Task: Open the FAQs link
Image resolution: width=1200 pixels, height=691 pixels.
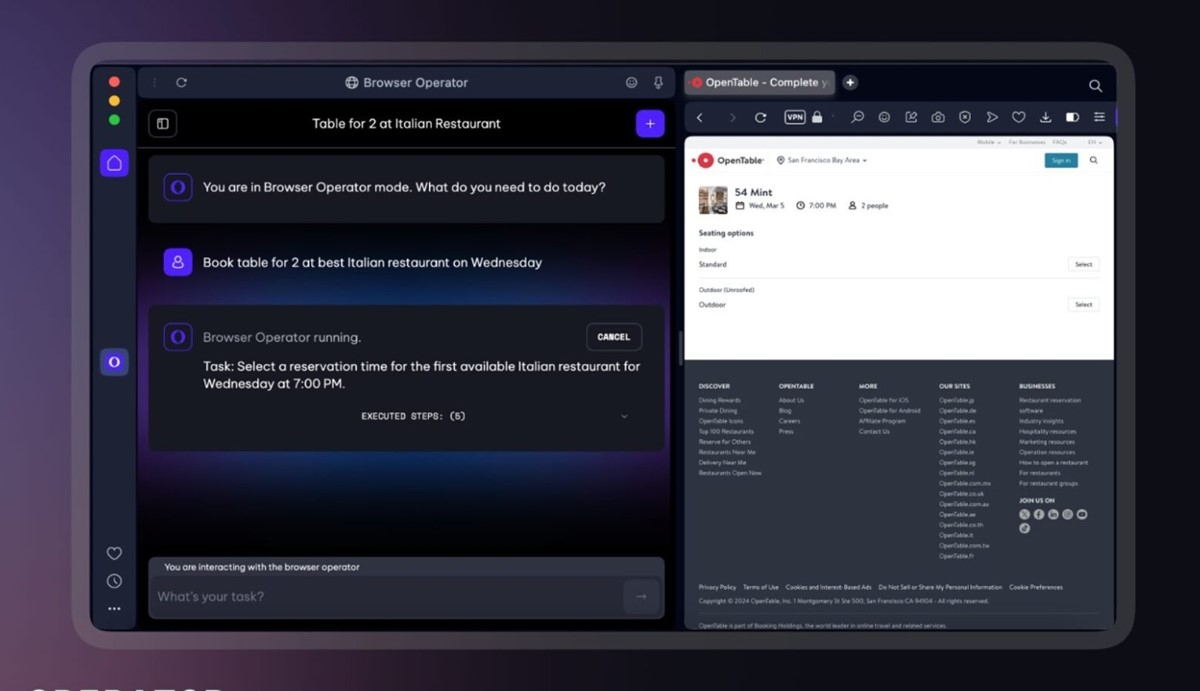Action: [x=1060, y=143]
